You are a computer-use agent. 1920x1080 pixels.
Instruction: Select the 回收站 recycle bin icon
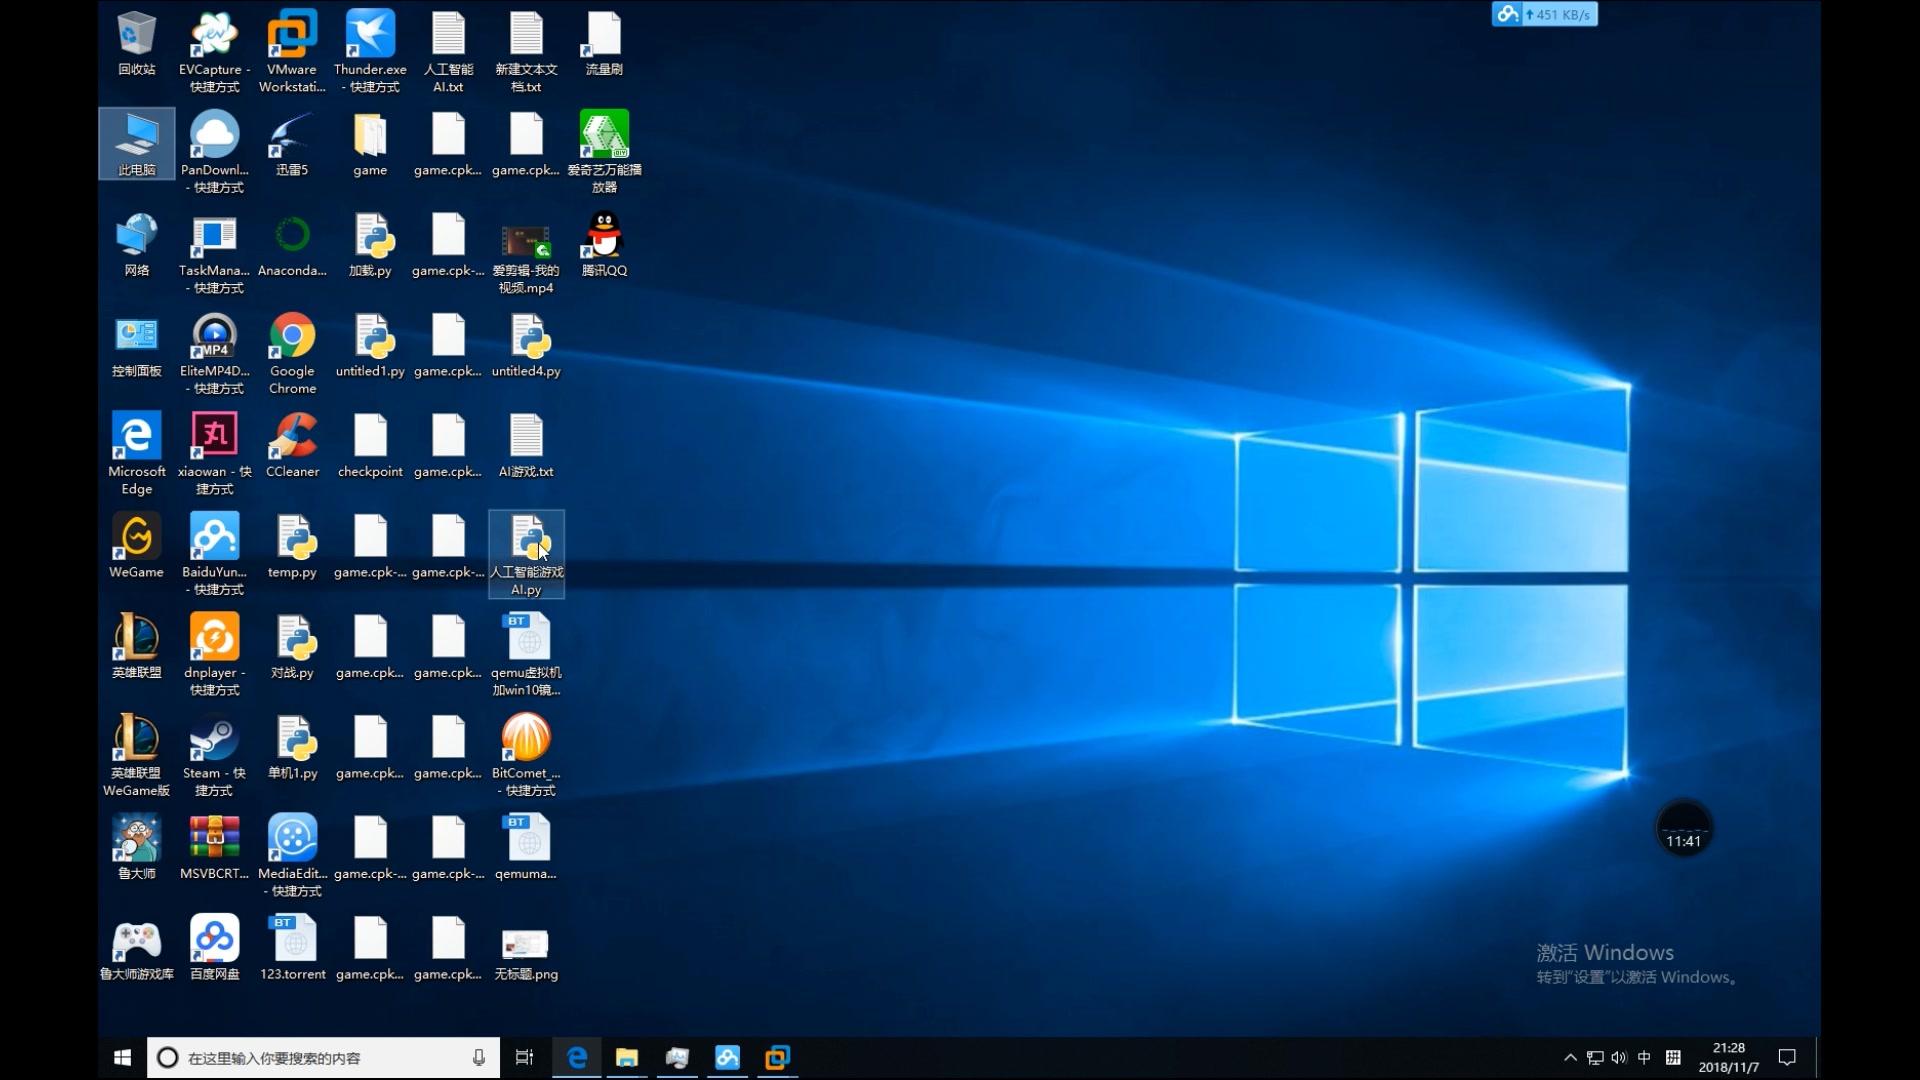point(136,35)
